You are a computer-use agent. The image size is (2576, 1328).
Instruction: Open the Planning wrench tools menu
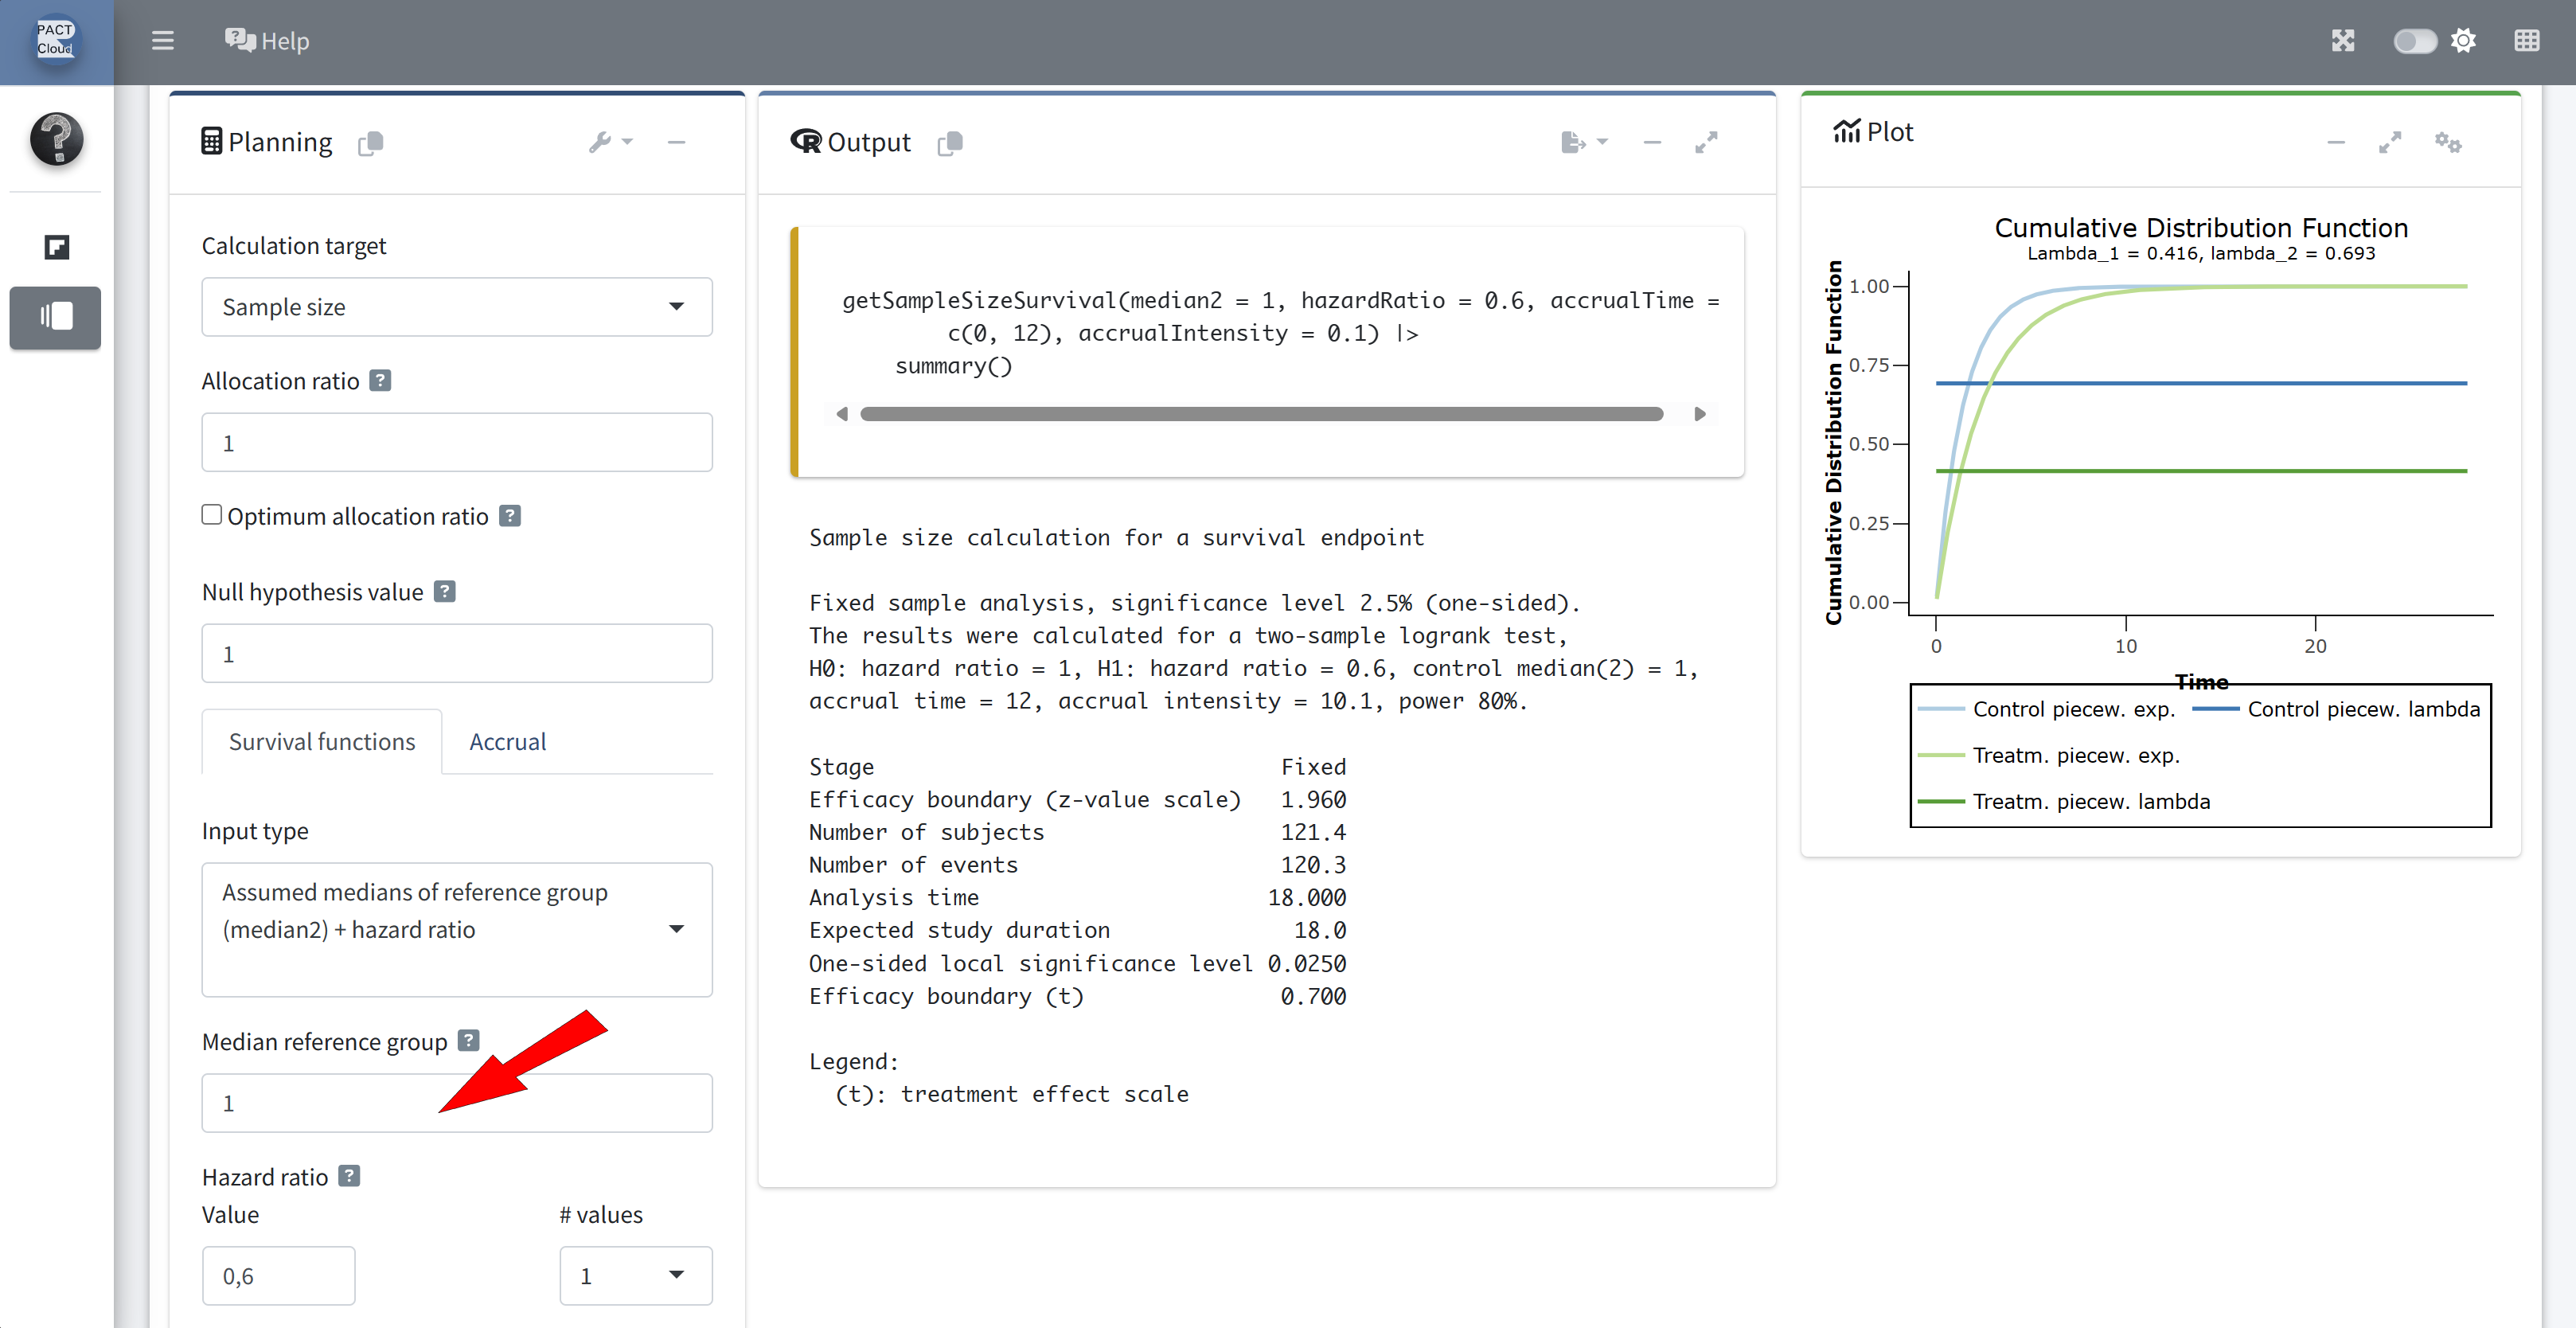pos(609,143)
